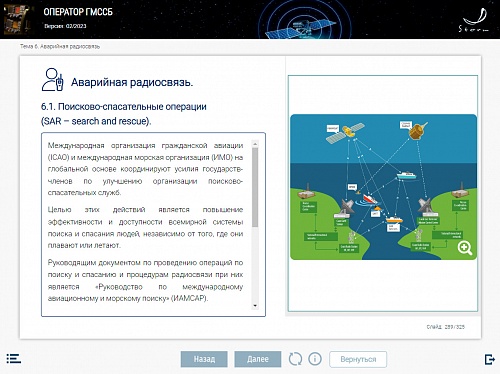Click the text panel scrollbar thumb
This screenshot has width=500, height=374.
[255, 187]
